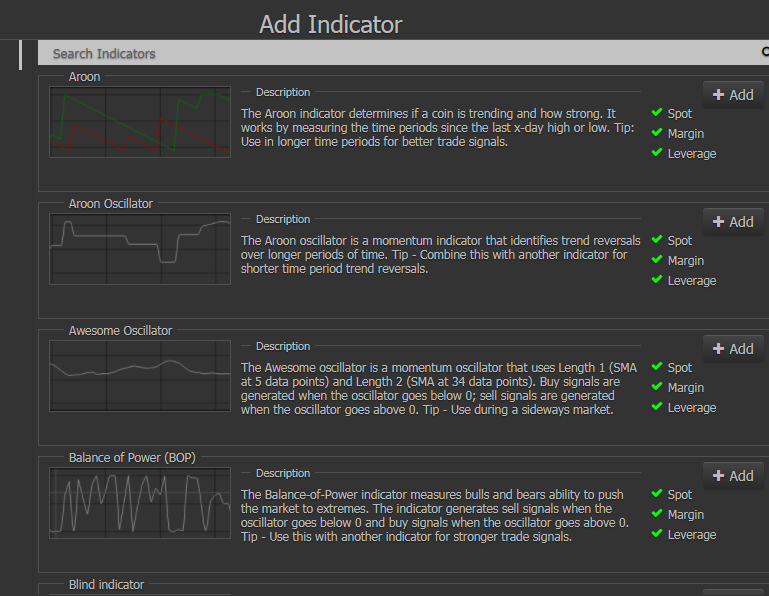Click the Spot checkmark for Aroon
The height and width of the screenshot is (596, 769).
click(x=657, y=113)
